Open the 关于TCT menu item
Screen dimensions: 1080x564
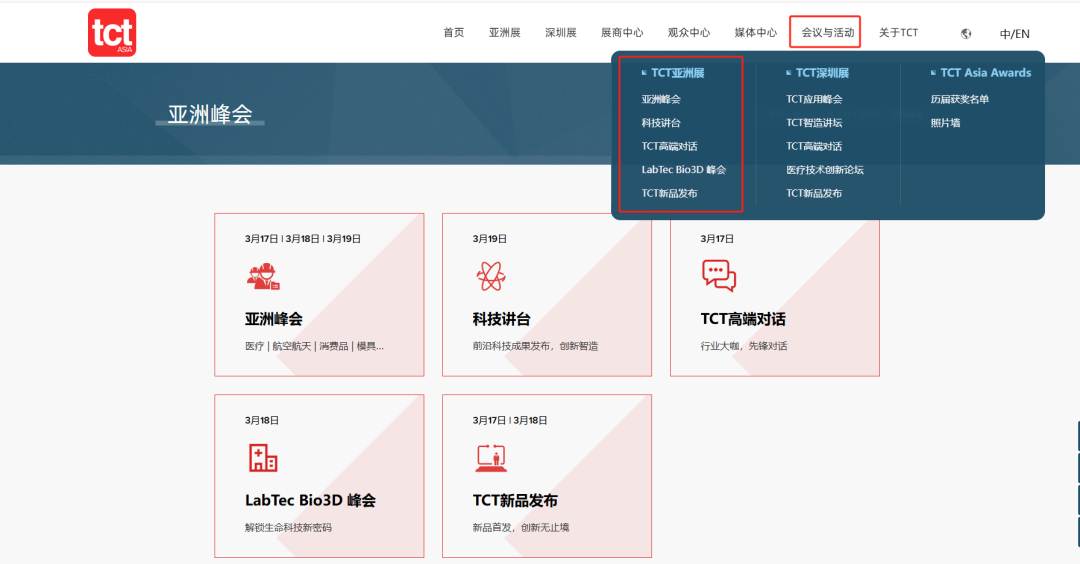(898, 32)
